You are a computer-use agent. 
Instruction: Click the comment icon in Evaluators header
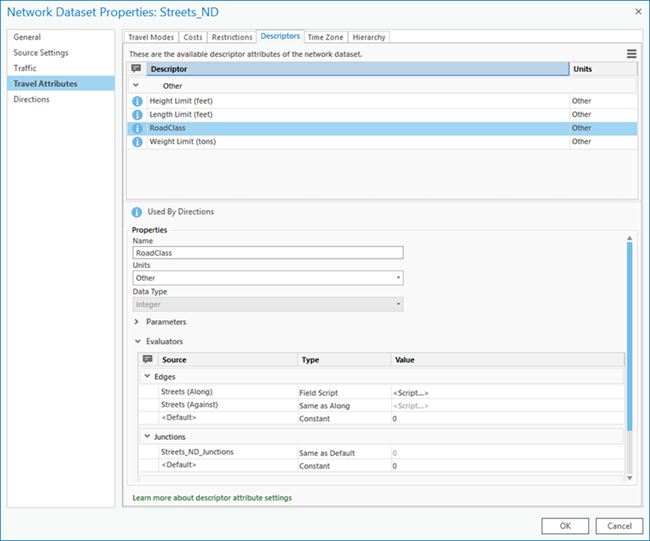point(147,360)
